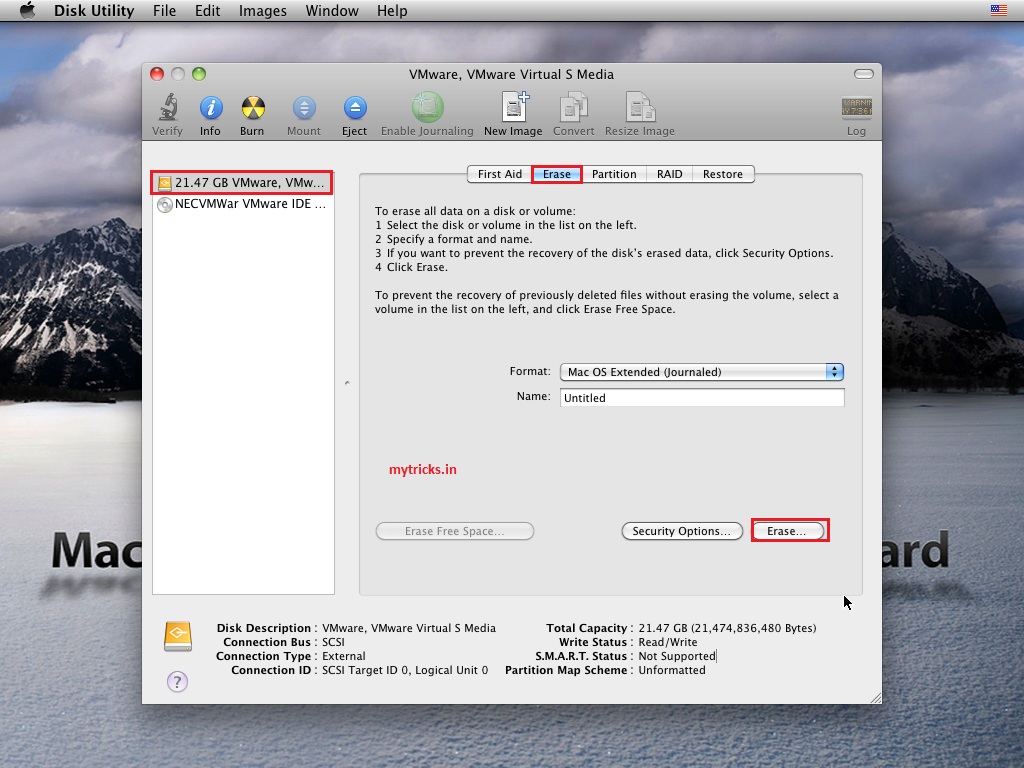Open Security Options
This screenshot has height=768, width=1024.
[682, 531]
